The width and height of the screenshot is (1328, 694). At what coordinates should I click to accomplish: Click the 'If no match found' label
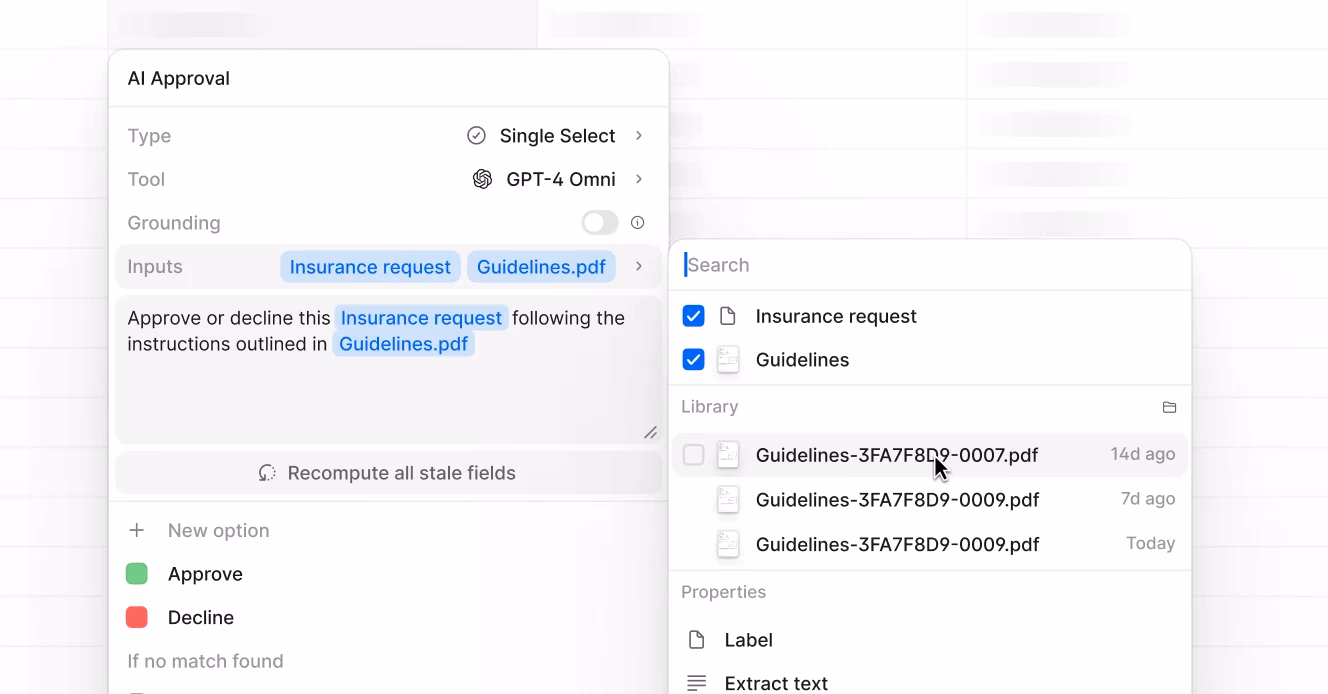(x=205, y=661)
